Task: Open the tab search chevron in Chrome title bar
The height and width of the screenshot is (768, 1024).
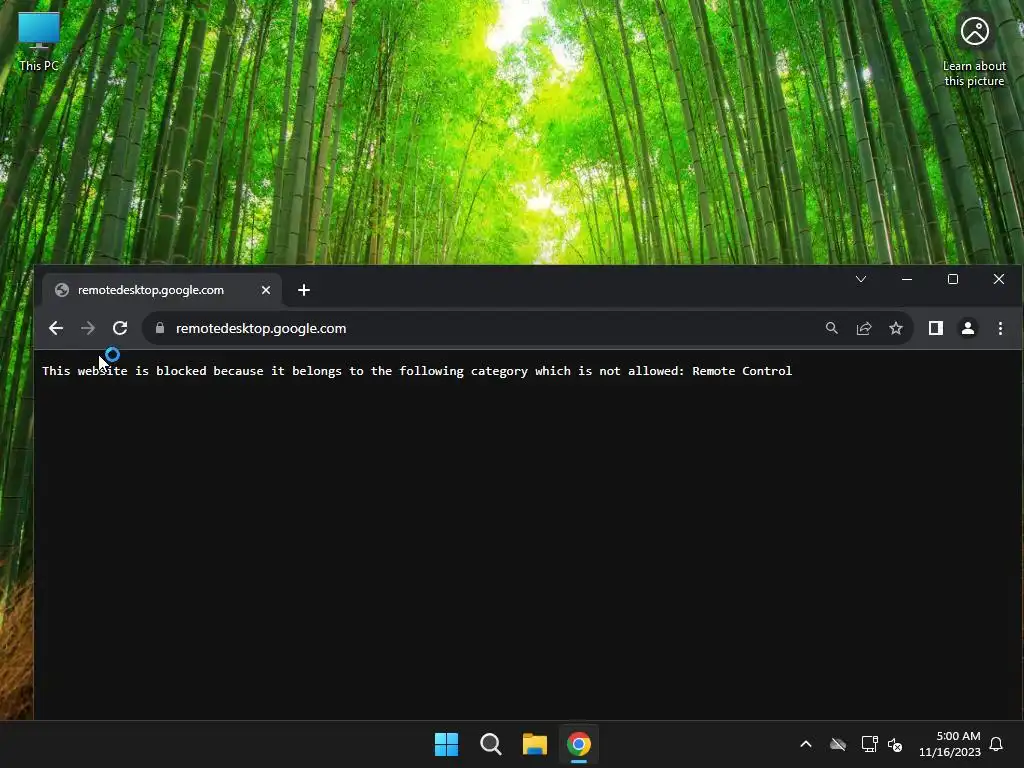Action: (x=861, y=280)
